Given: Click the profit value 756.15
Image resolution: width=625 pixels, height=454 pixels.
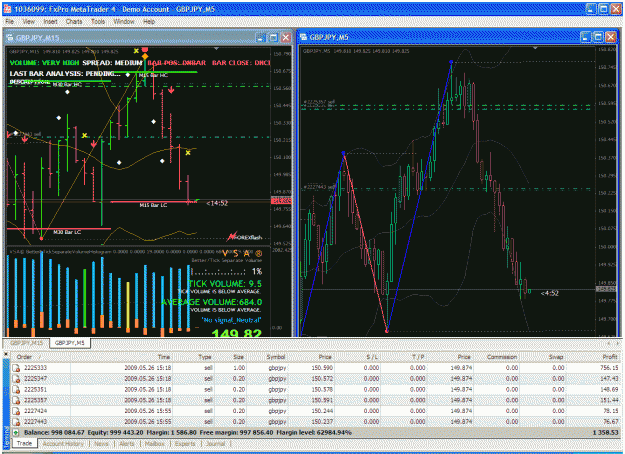Looking at the screenshot, I should point(609,368).
